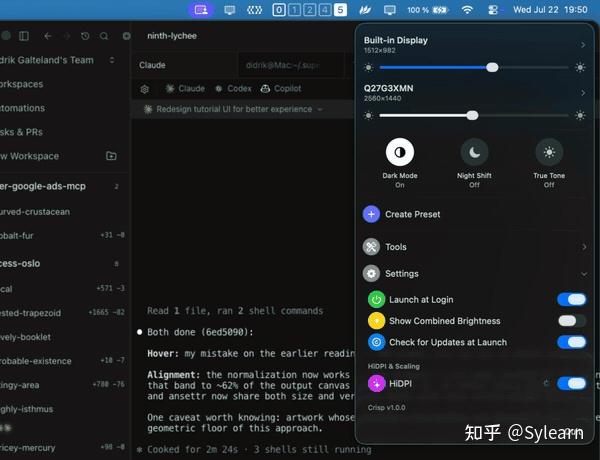This screenshot has width=600, height=460.
Task: Disable Launch at Login switch
Action: [x=572, y=300]
